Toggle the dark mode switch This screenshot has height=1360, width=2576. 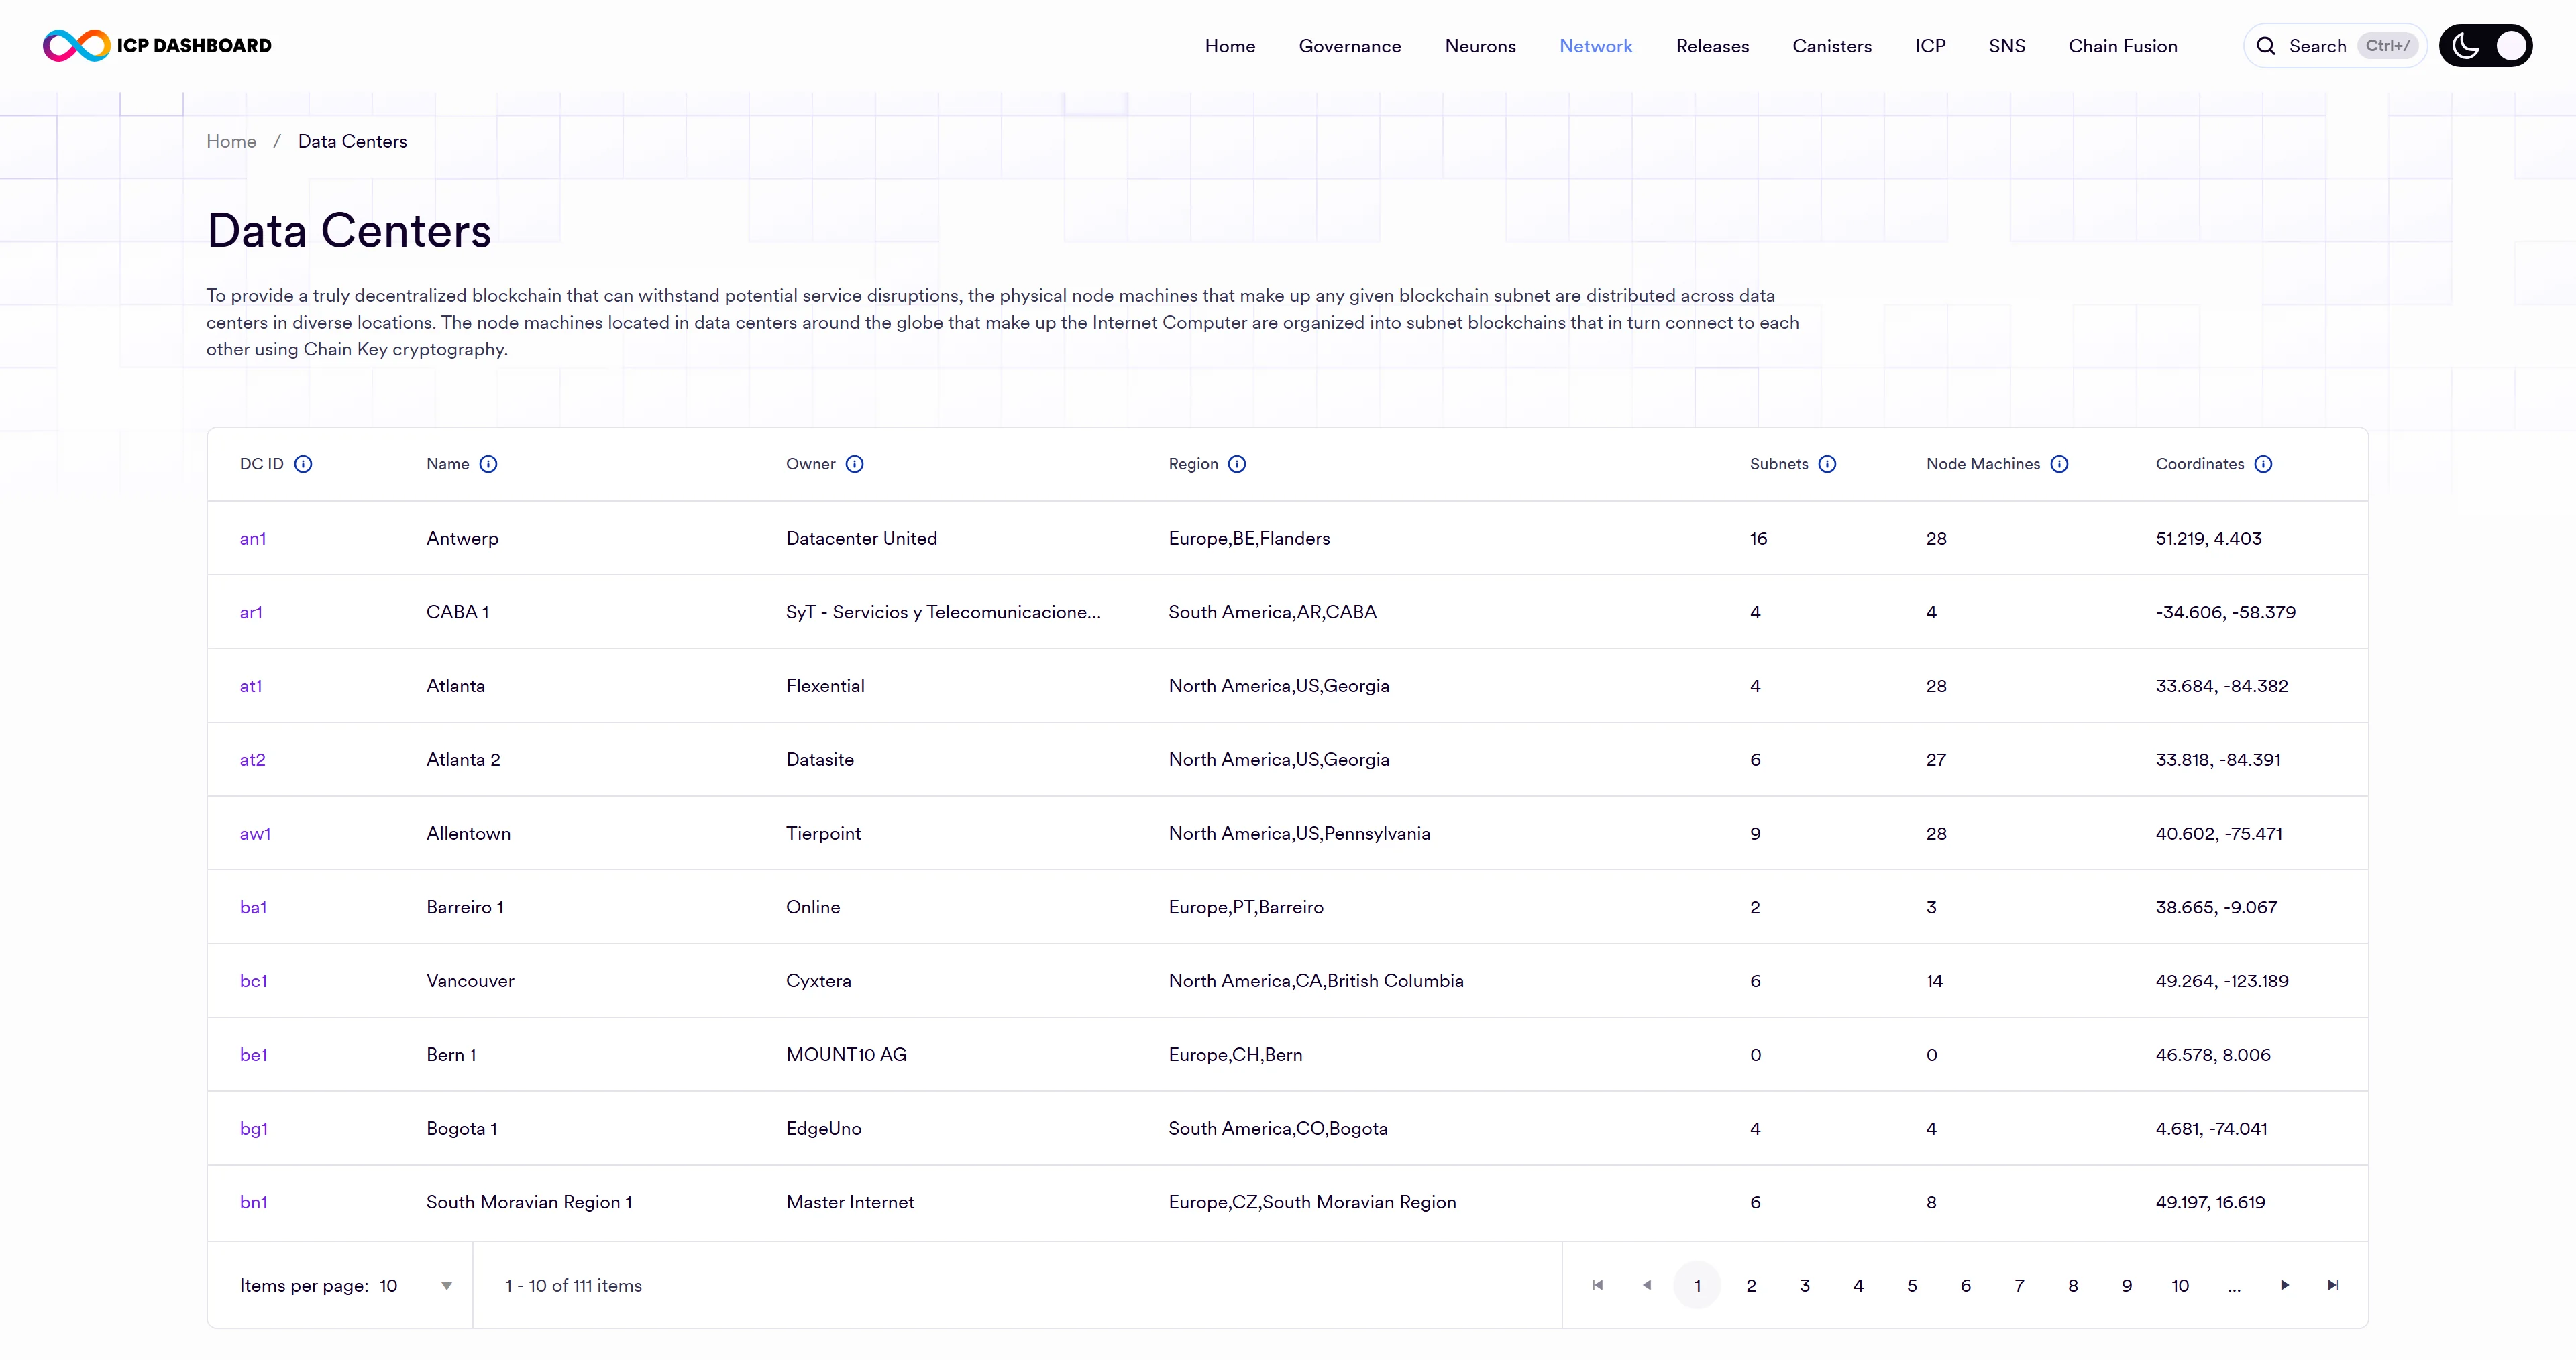2485,46
